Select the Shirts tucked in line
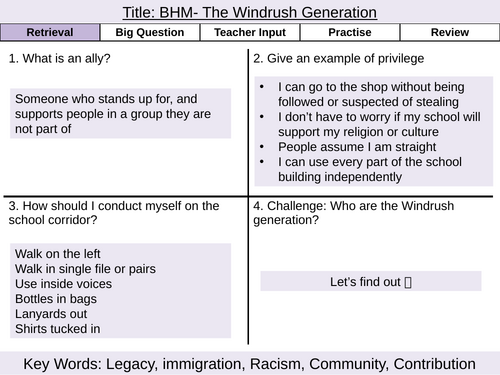Screen dimensions: 500x375 (x=57, y=329)
